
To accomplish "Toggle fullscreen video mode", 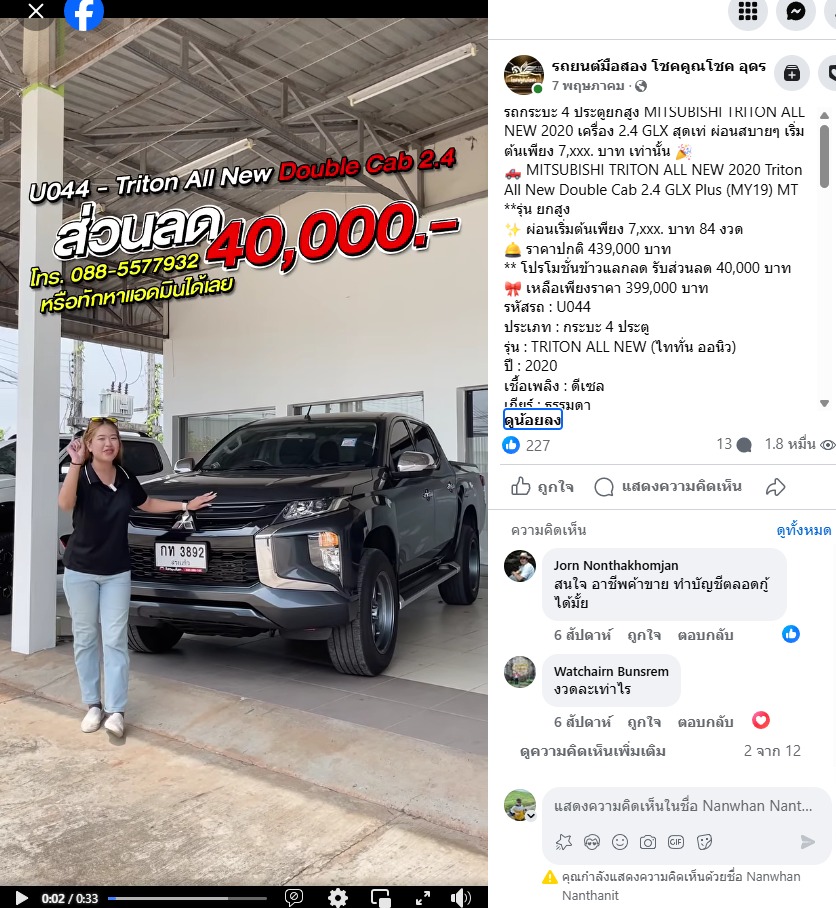I will point(423,898).
